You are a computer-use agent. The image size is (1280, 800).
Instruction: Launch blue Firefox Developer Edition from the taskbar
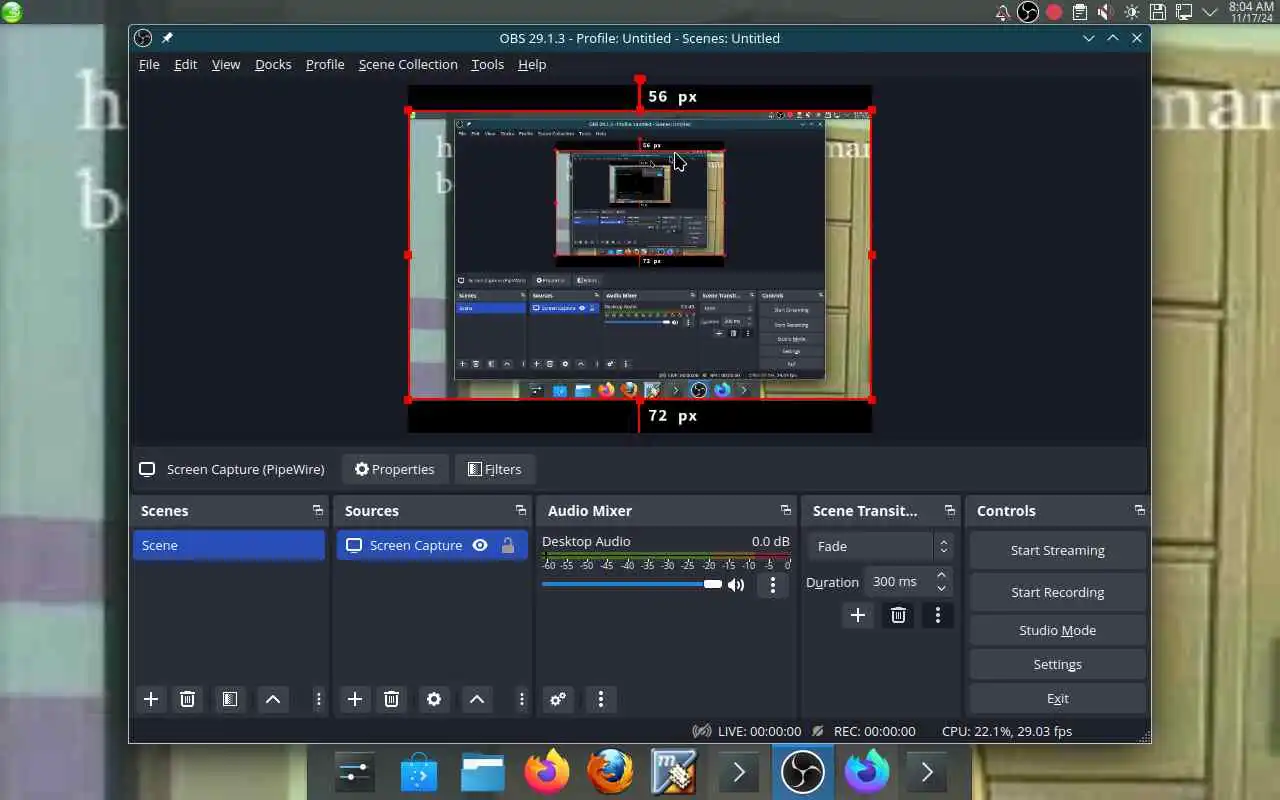click(867, 772)
